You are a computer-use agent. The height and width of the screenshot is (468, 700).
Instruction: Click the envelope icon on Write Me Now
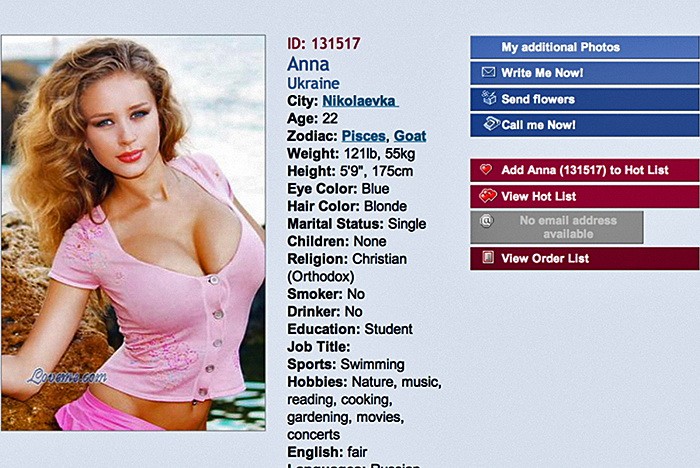[x=488, y=72]
